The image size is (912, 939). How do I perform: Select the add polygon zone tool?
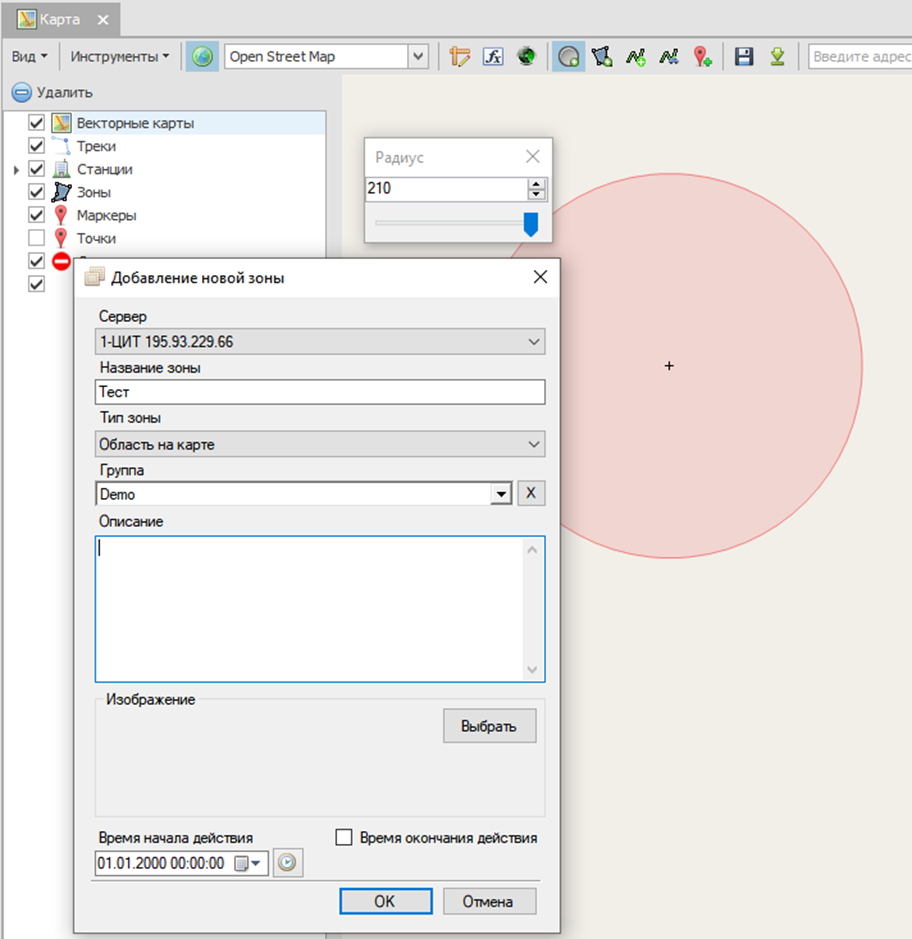coord(601,57)
